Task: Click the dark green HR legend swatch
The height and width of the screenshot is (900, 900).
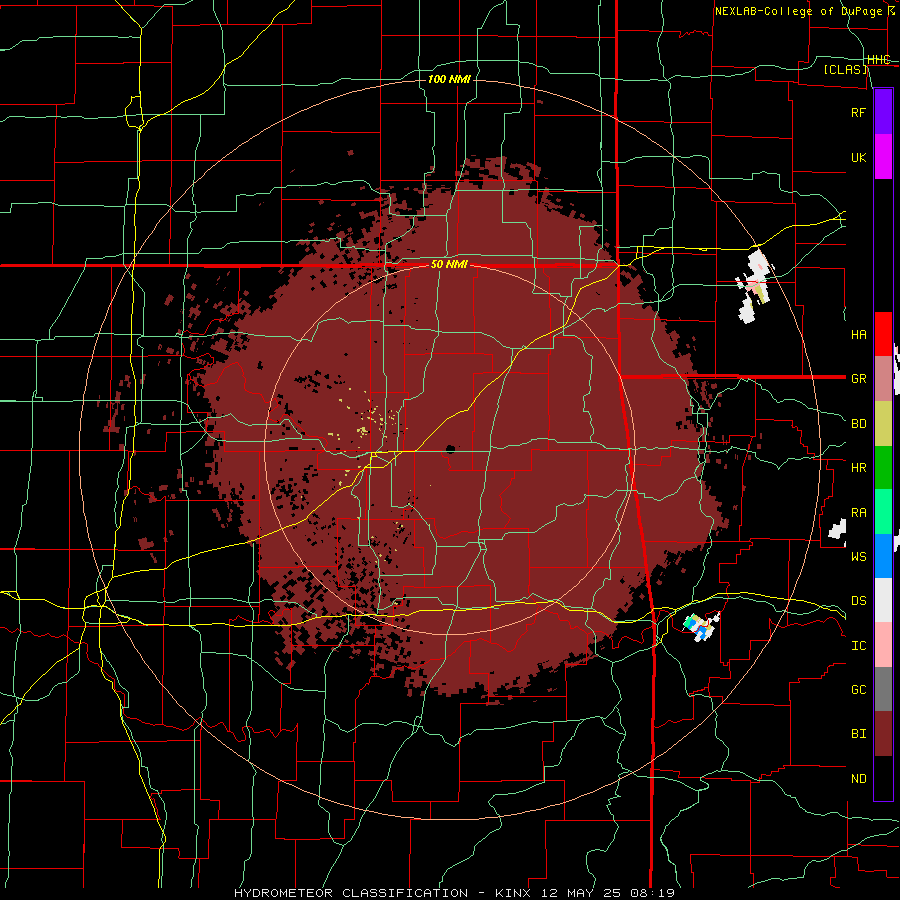Action: point(883,467)
